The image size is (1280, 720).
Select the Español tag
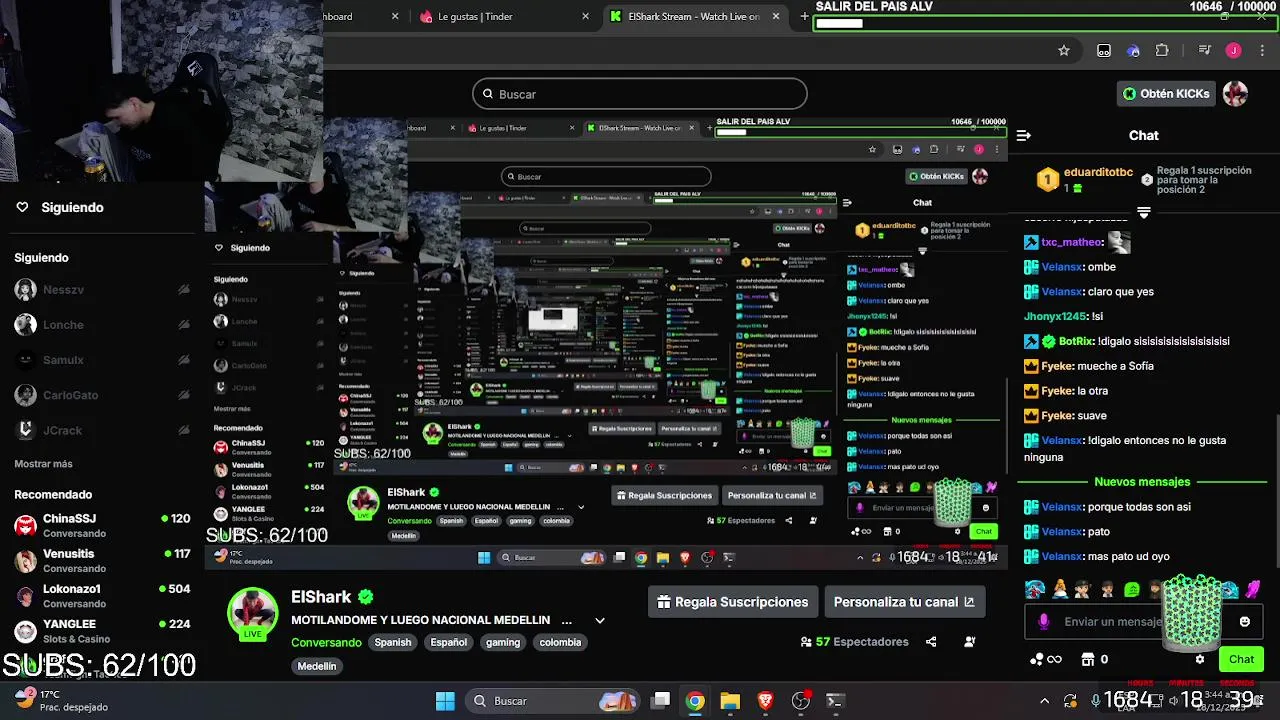[x=449, y=642]
